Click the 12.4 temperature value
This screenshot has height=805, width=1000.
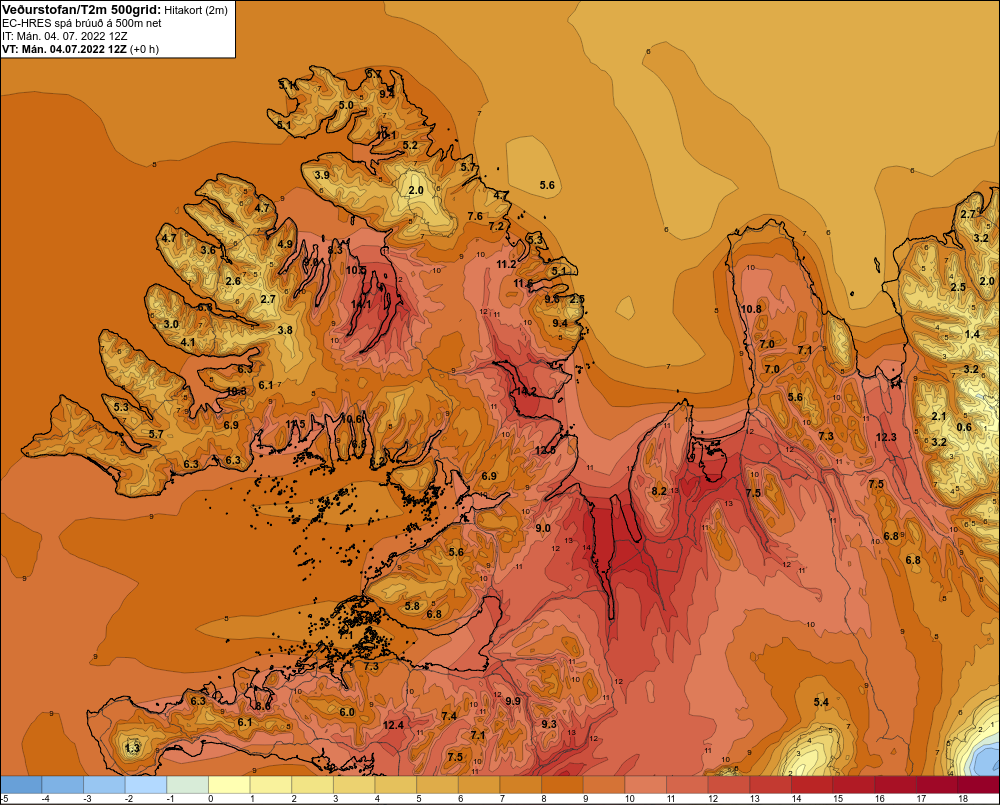coord(393,725)
